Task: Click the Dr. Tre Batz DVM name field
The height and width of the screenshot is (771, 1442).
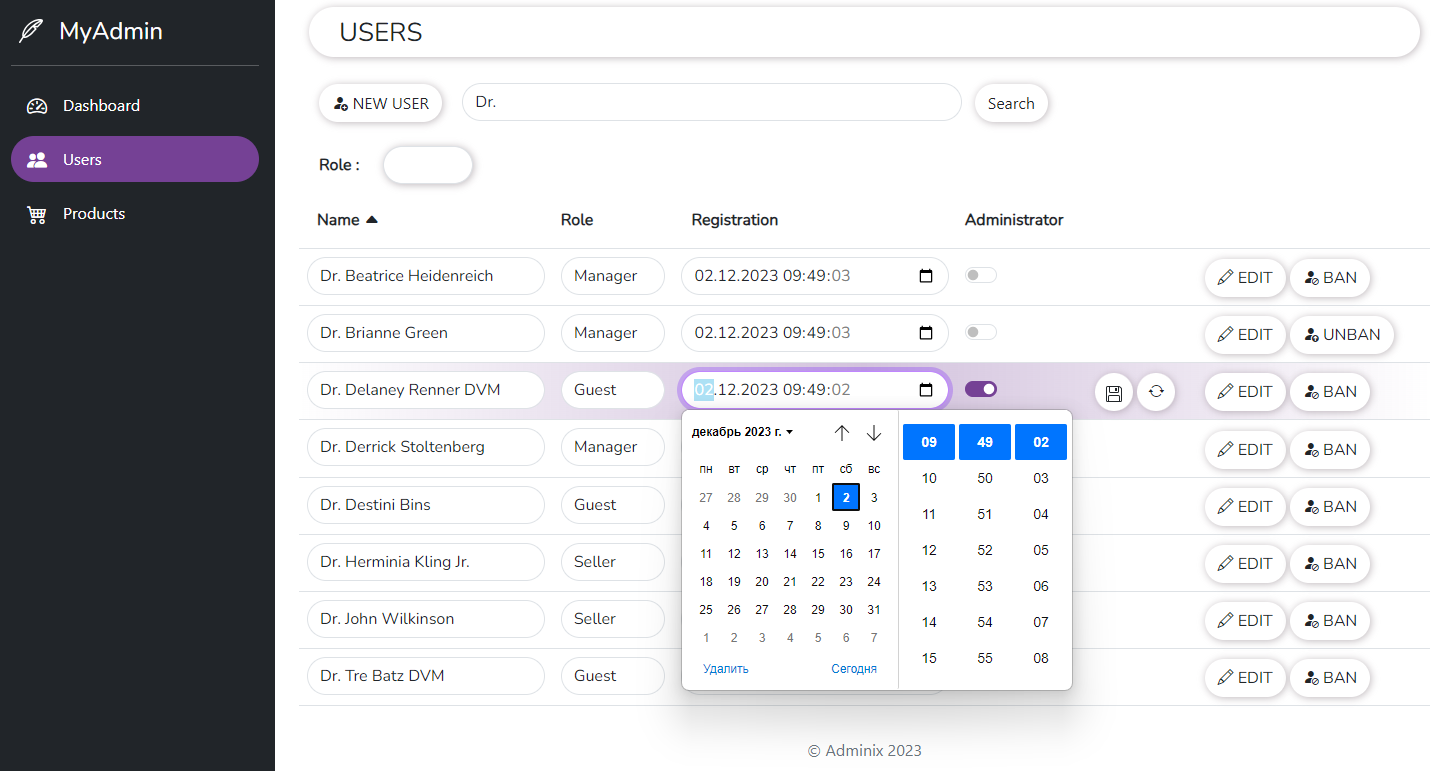Action: pos(426,676)
